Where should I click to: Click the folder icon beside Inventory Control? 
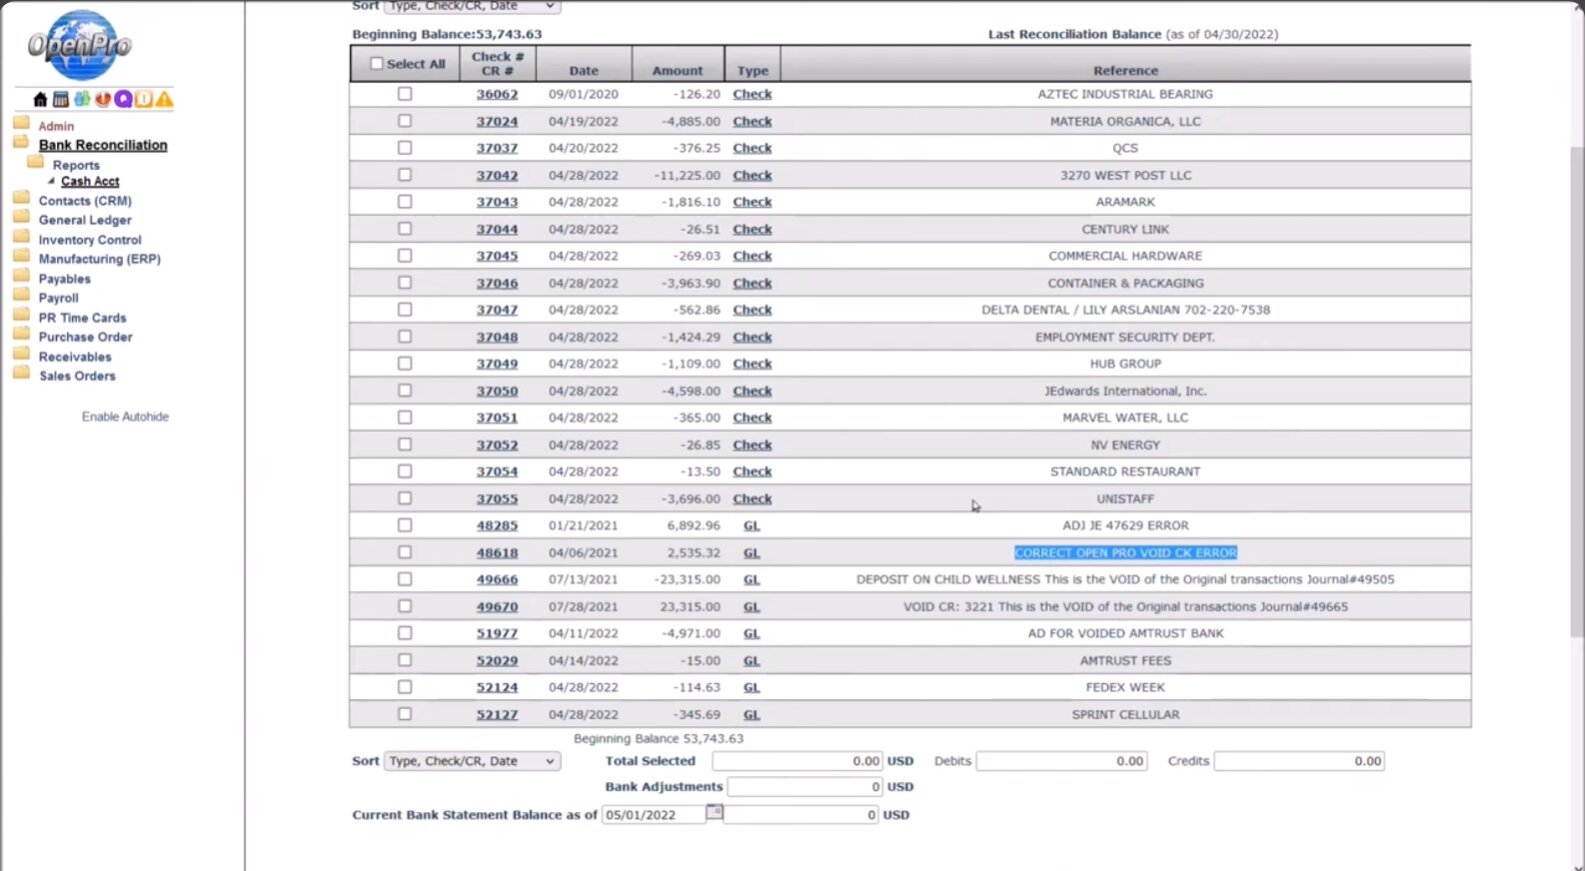point(21,237)
